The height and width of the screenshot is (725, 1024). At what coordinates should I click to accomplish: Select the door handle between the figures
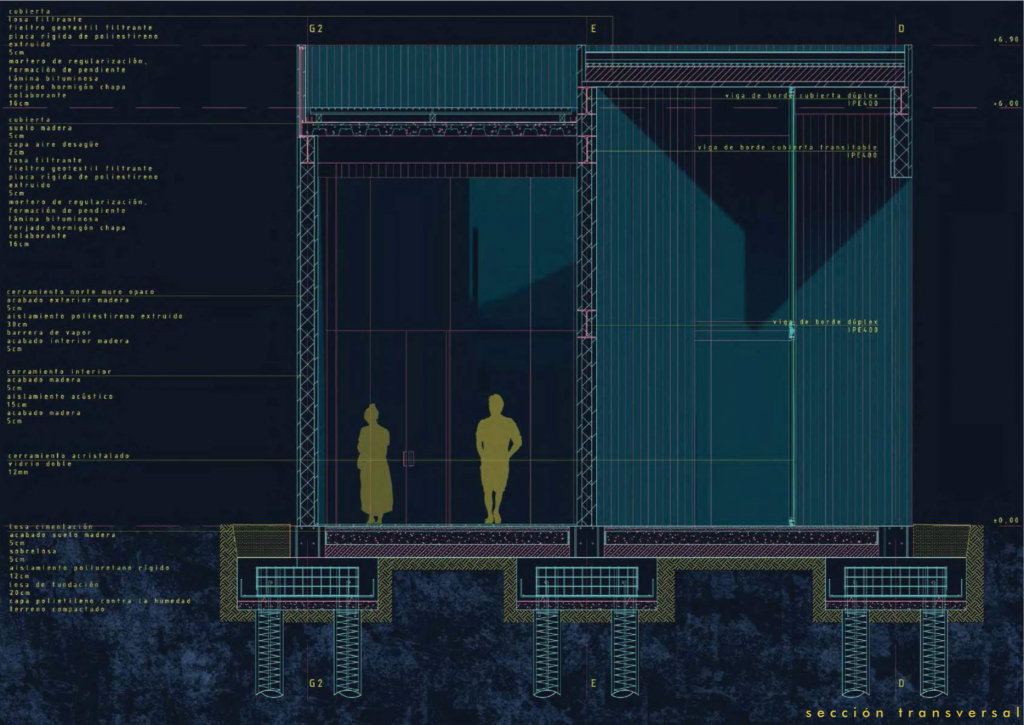pyautogui.click(x=408, y=458)
